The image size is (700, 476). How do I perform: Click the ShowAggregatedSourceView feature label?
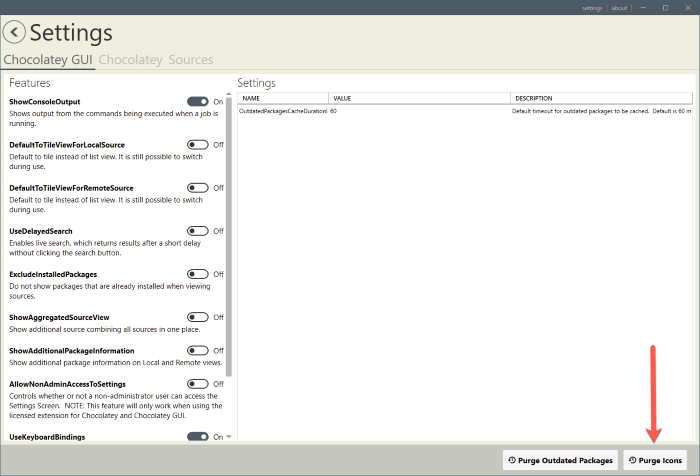[x=59, y=317]
